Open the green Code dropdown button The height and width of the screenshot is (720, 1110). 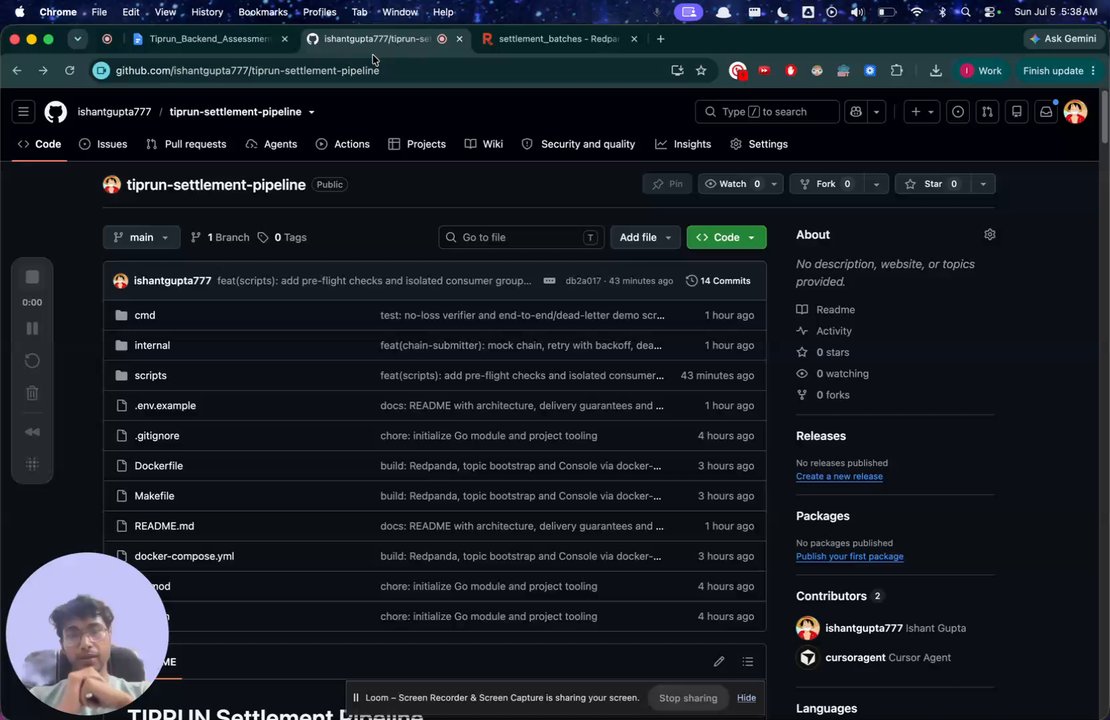tap(726, 237)
